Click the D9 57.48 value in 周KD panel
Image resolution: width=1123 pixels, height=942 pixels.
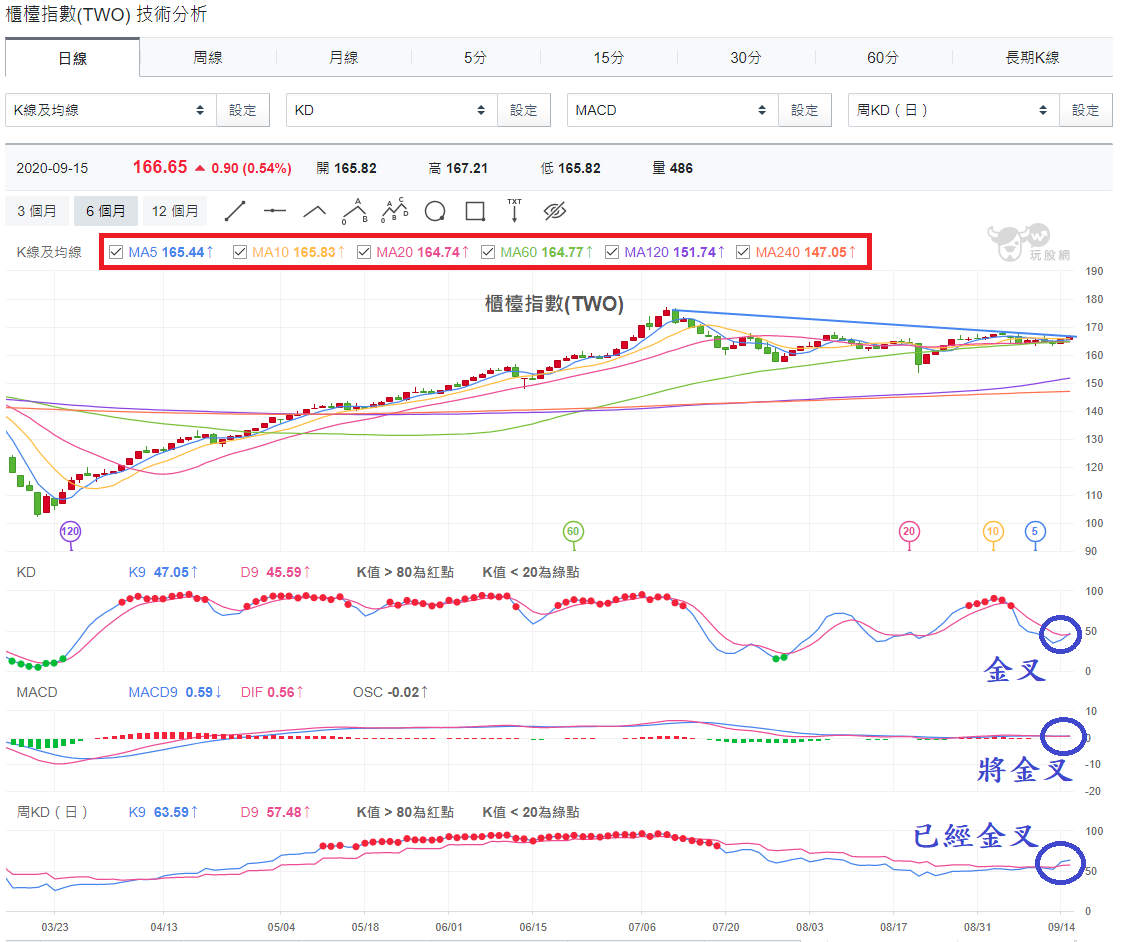pyautogui.click(x=275, y=812)
